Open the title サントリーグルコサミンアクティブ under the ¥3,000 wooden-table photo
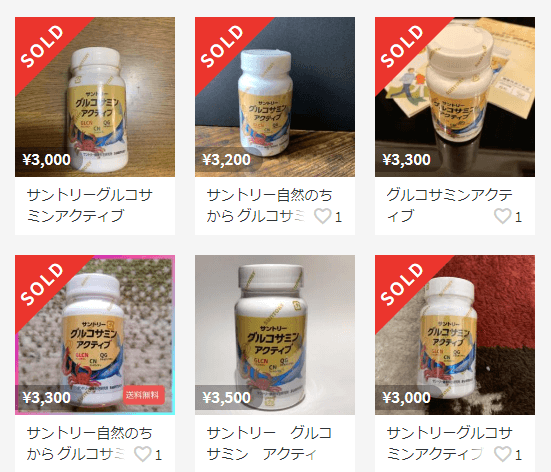 click(x=90, y=205)
